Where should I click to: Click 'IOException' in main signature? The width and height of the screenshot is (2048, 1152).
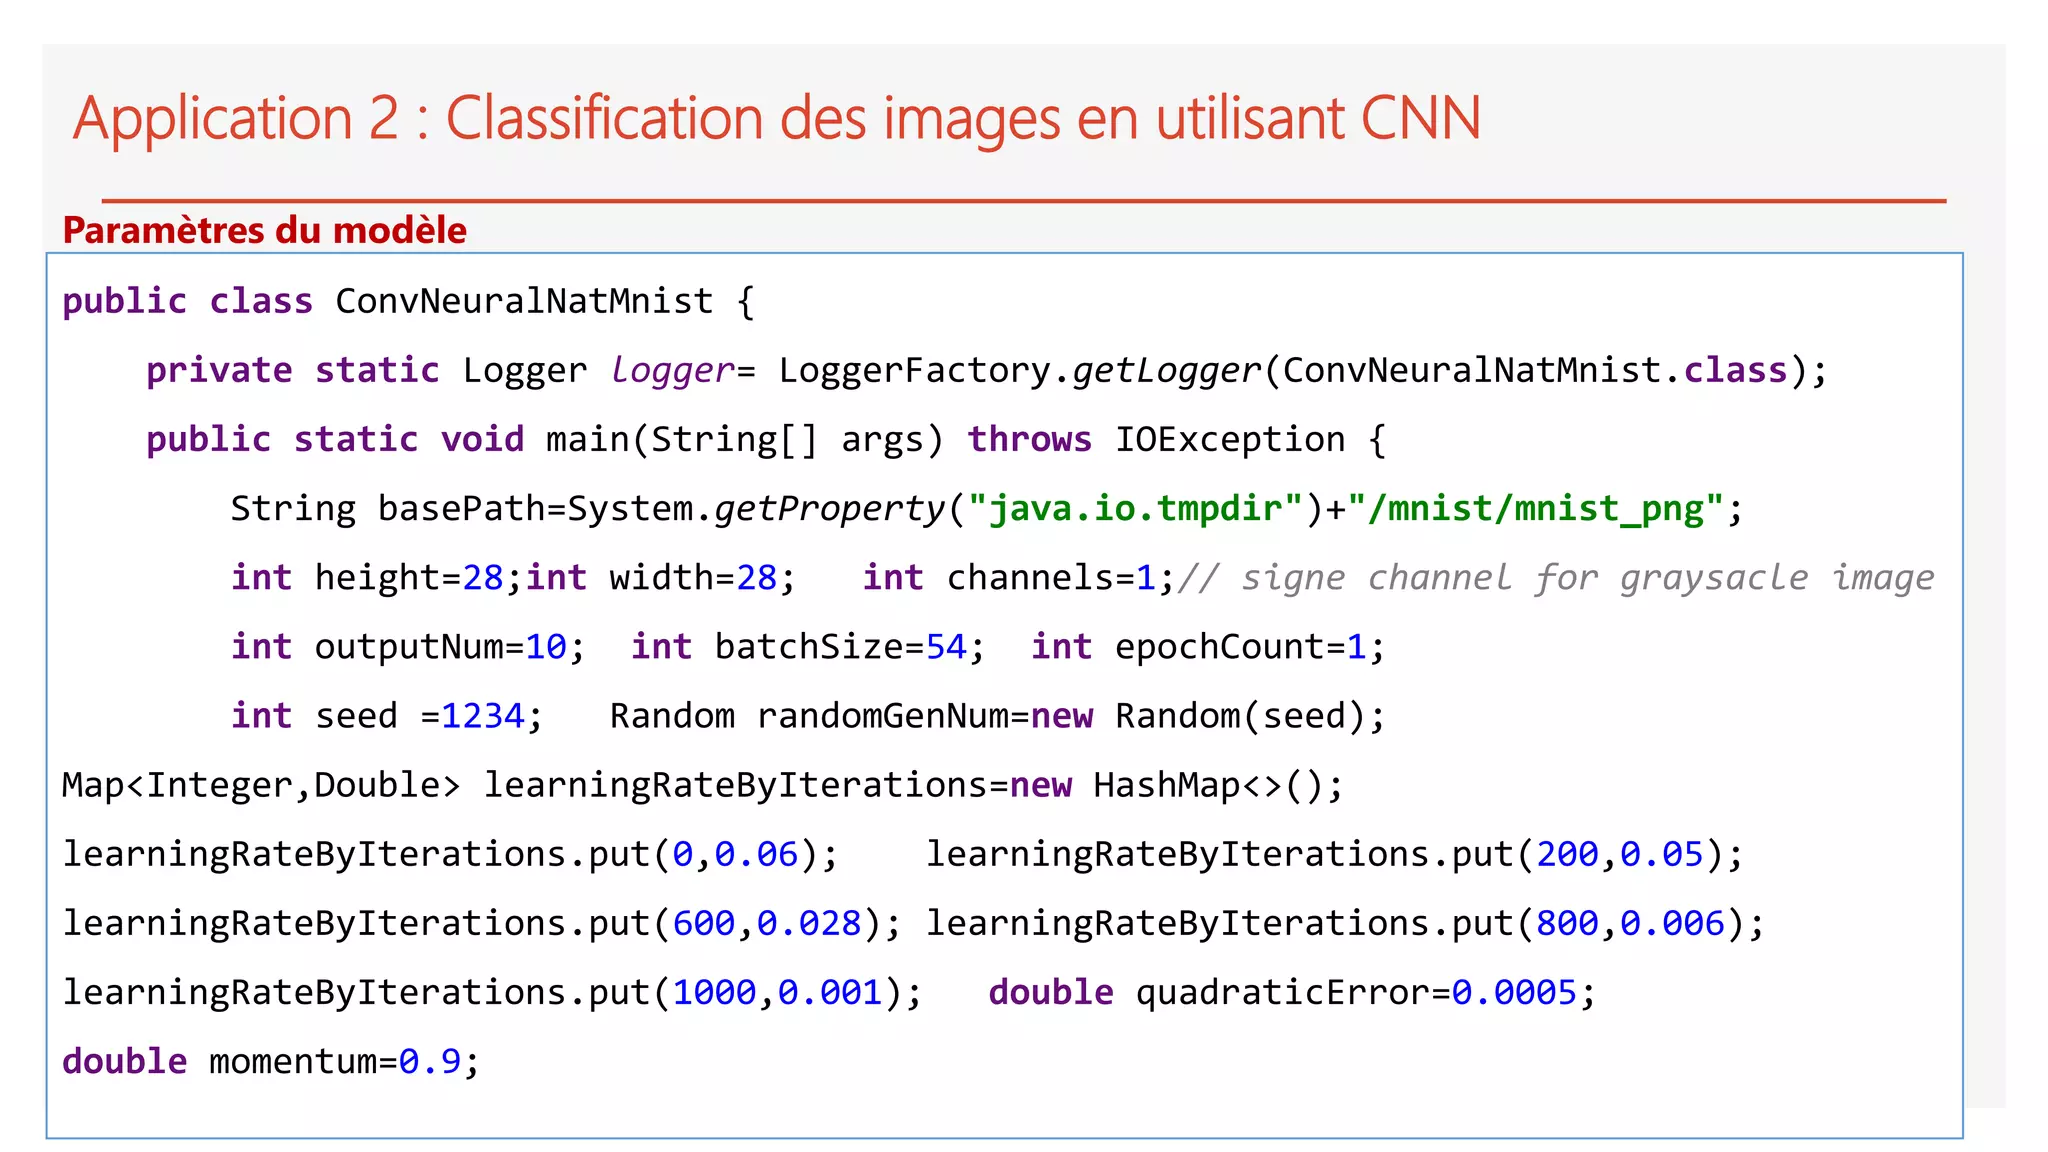pos(1230,439)
